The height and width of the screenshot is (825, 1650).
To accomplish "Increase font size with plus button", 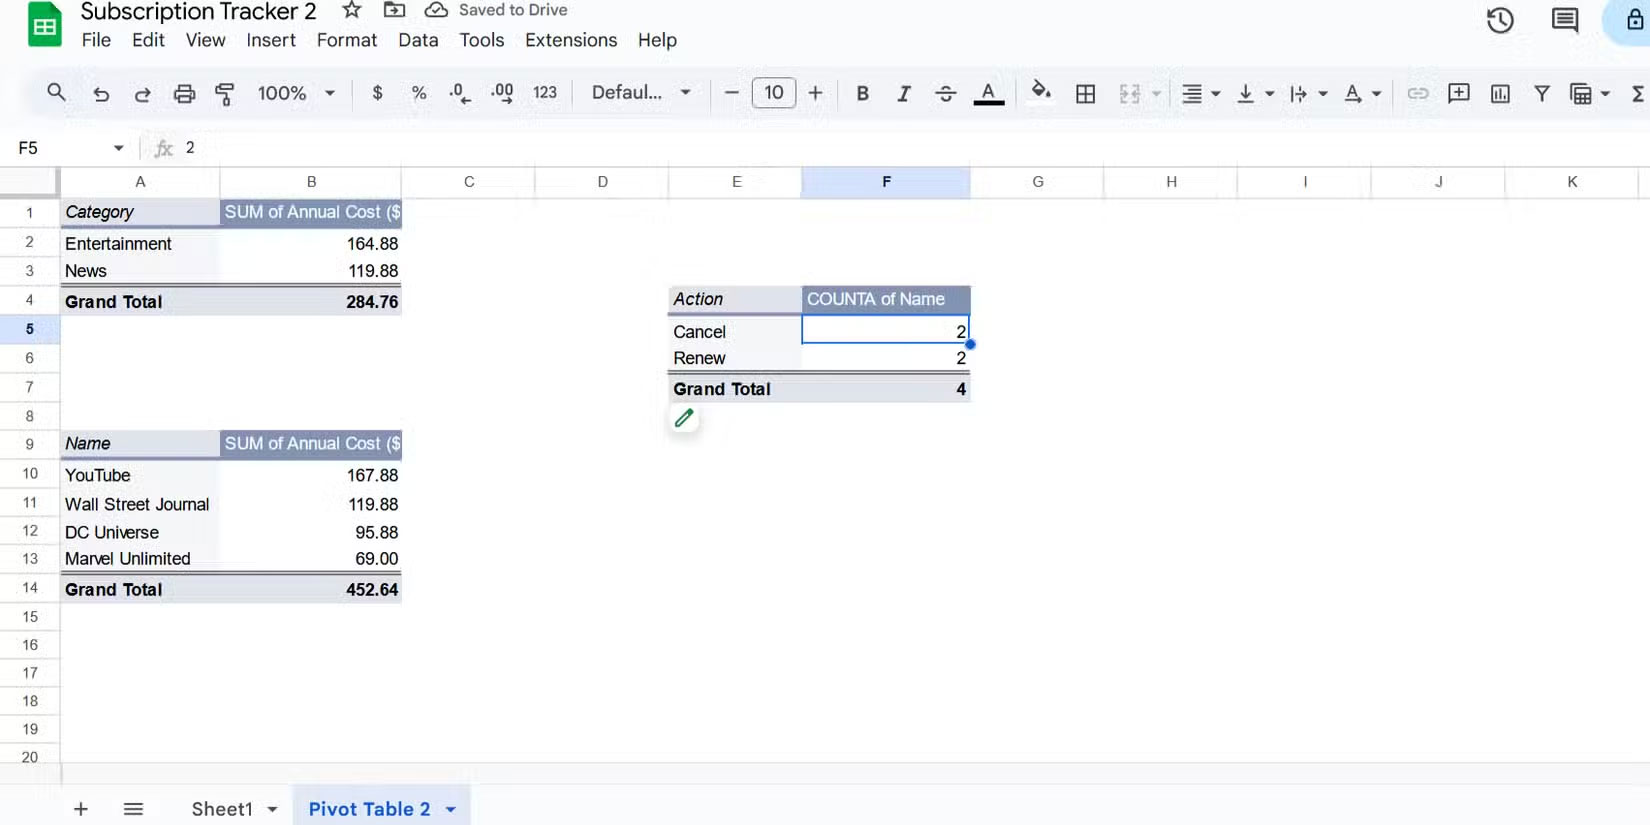I will click(x=815, y=93).
